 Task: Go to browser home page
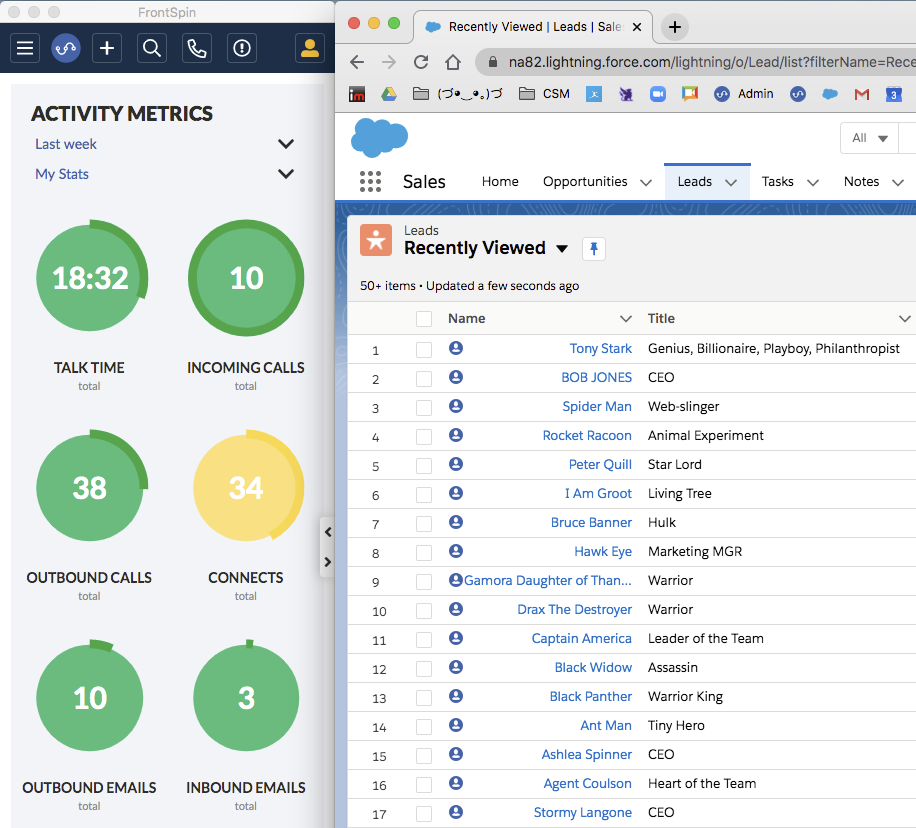point(453,62)
